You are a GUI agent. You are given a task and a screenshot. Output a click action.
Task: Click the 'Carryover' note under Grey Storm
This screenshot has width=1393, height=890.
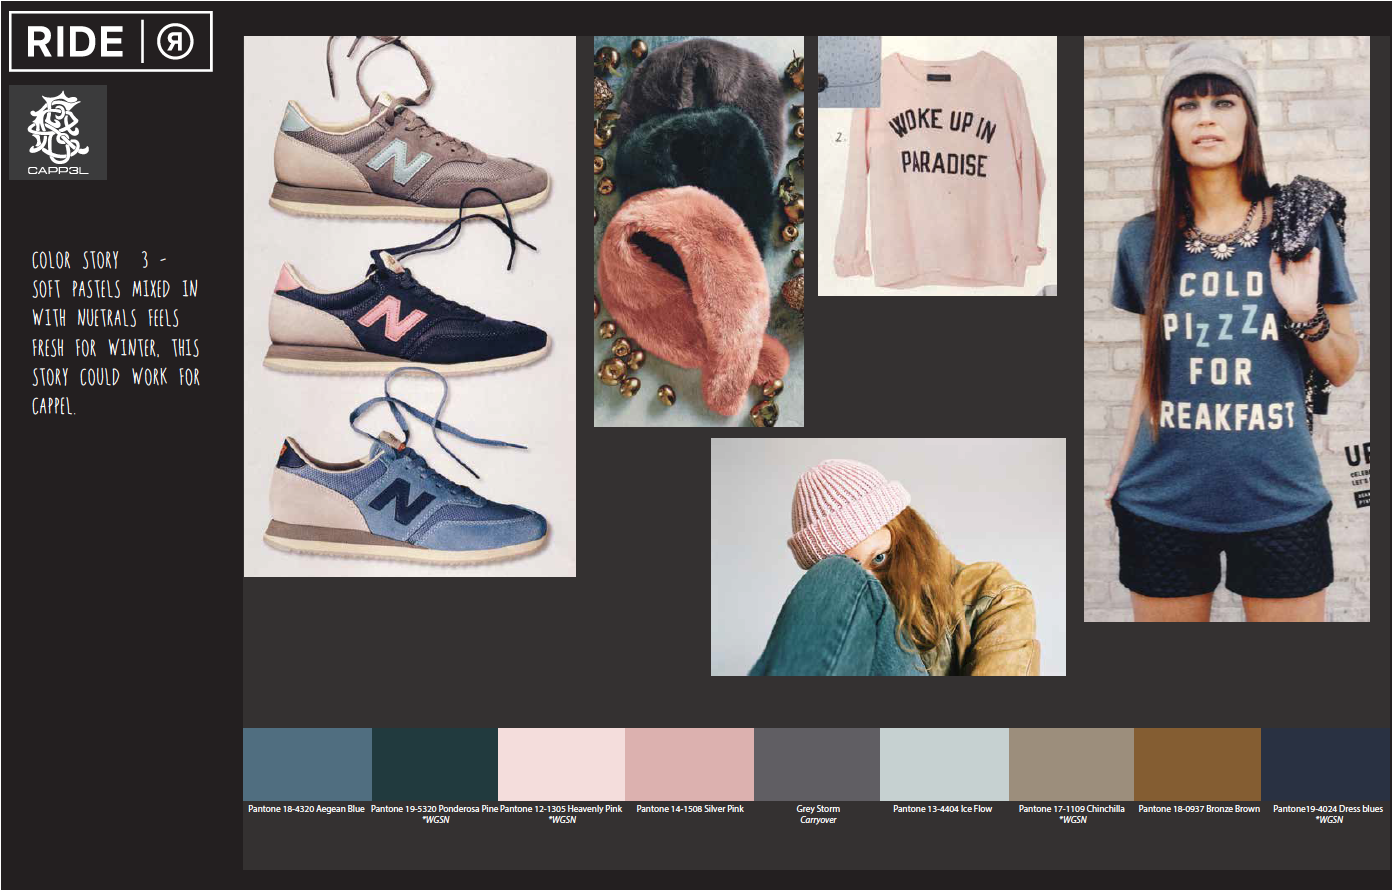(x=818, y=820)
